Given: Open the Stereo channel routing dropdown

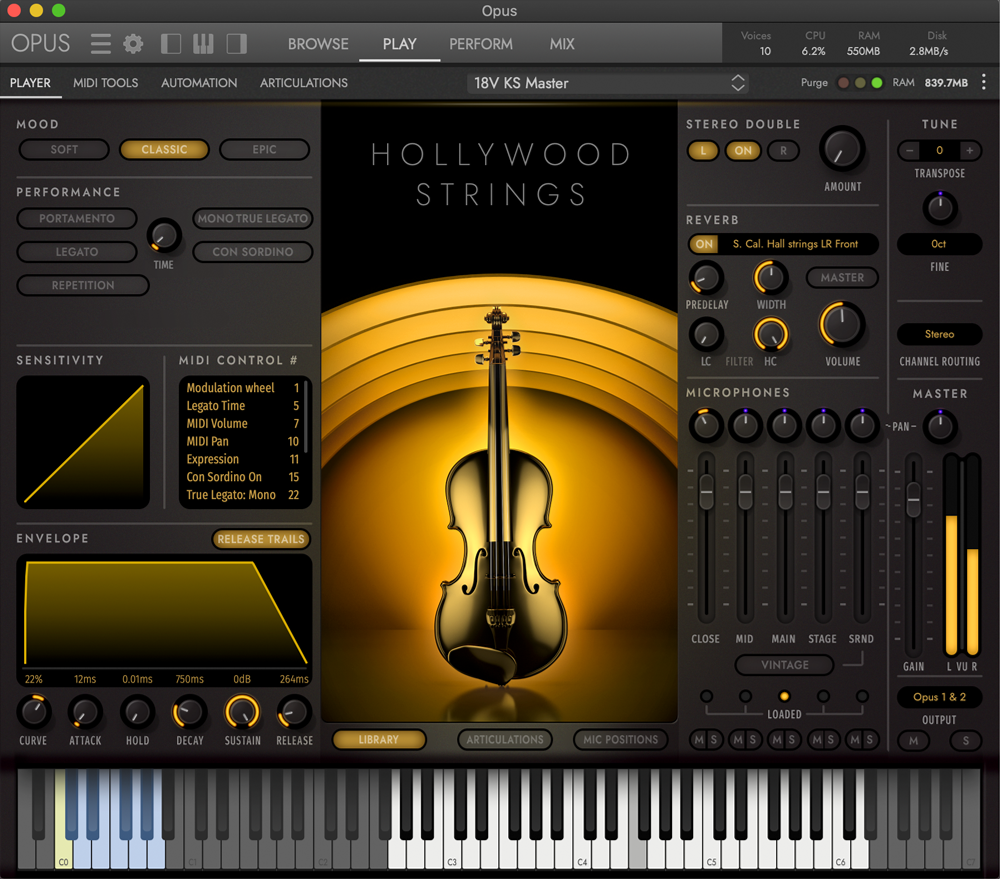Looking at the screenshot, I should click(939, 335).
